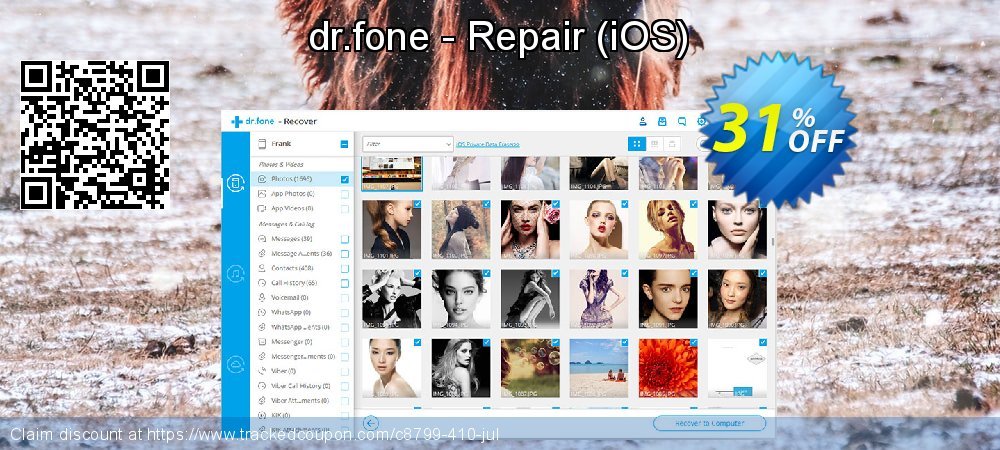Check the Message Attachments checkbox
This screenshot has width=1000, height=450.
click(x=344, y=254)
